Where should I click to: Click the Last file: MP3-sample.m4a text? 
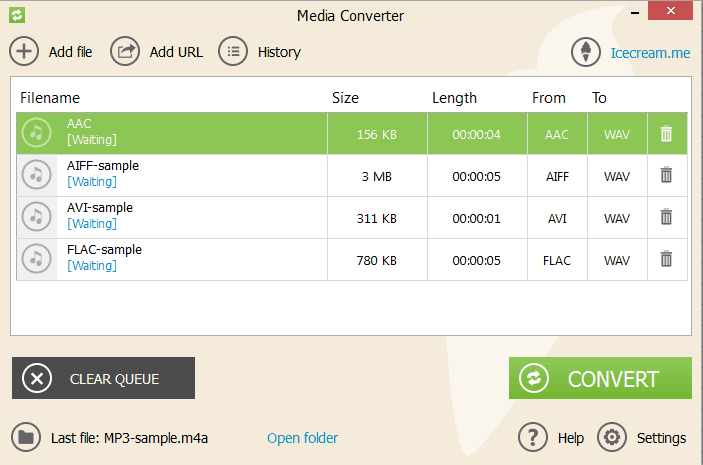tap(129, 438)
